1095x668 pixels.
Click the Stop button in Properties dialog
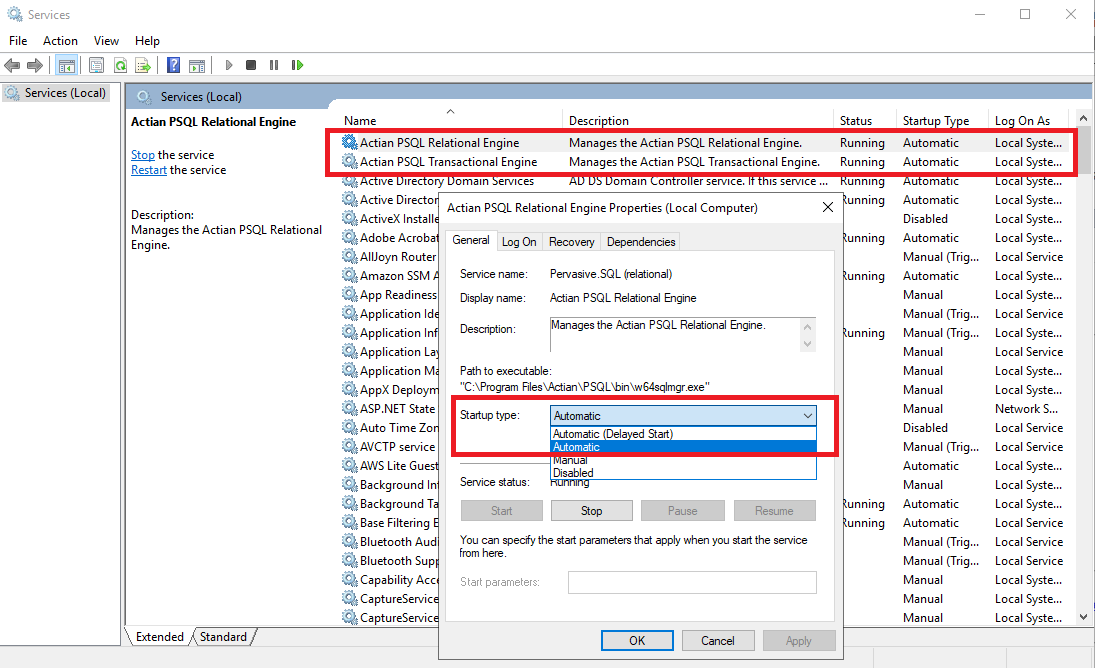coord(591,511)
